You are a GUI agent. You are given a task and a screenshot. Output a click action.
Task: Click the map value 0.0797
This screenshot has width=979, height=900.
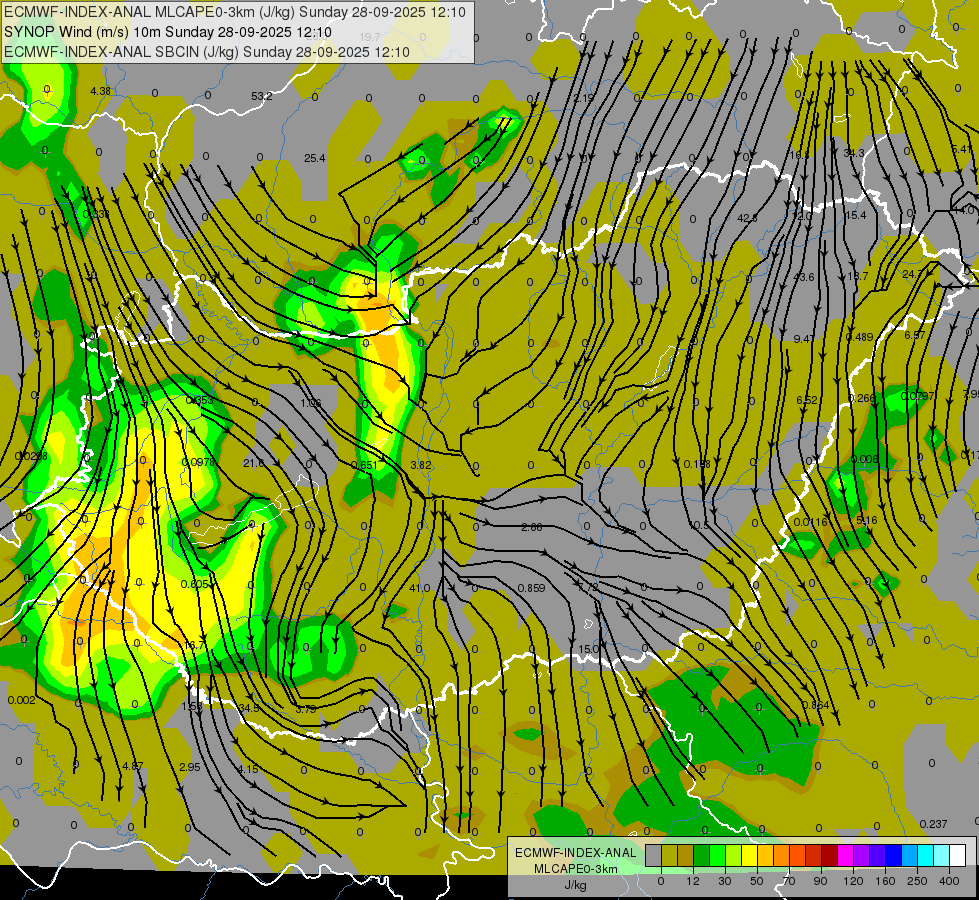click(x=918, y=396)
